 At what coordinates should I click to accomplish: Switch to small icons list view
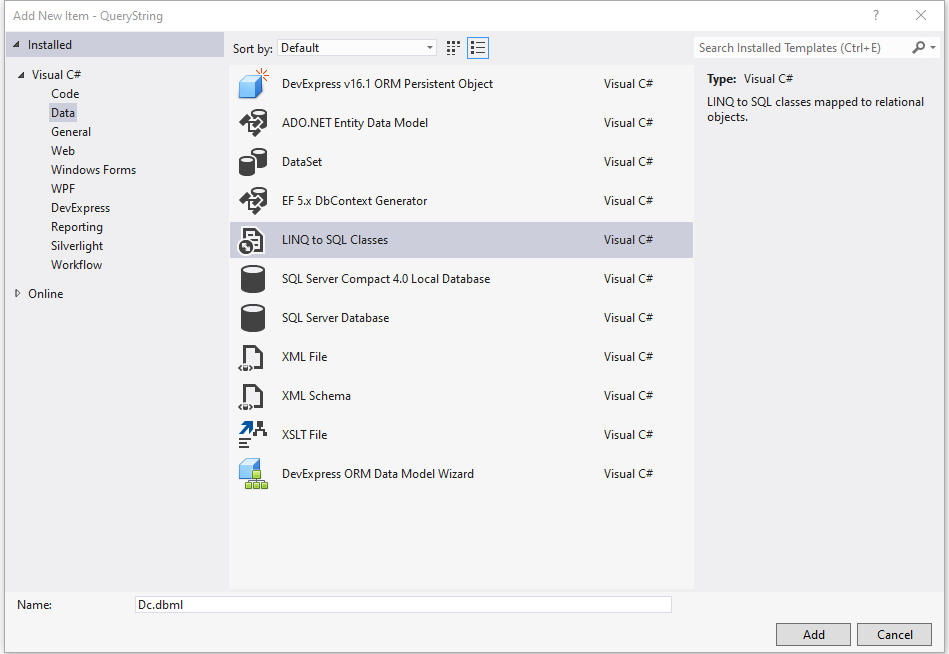coord(478,48)
